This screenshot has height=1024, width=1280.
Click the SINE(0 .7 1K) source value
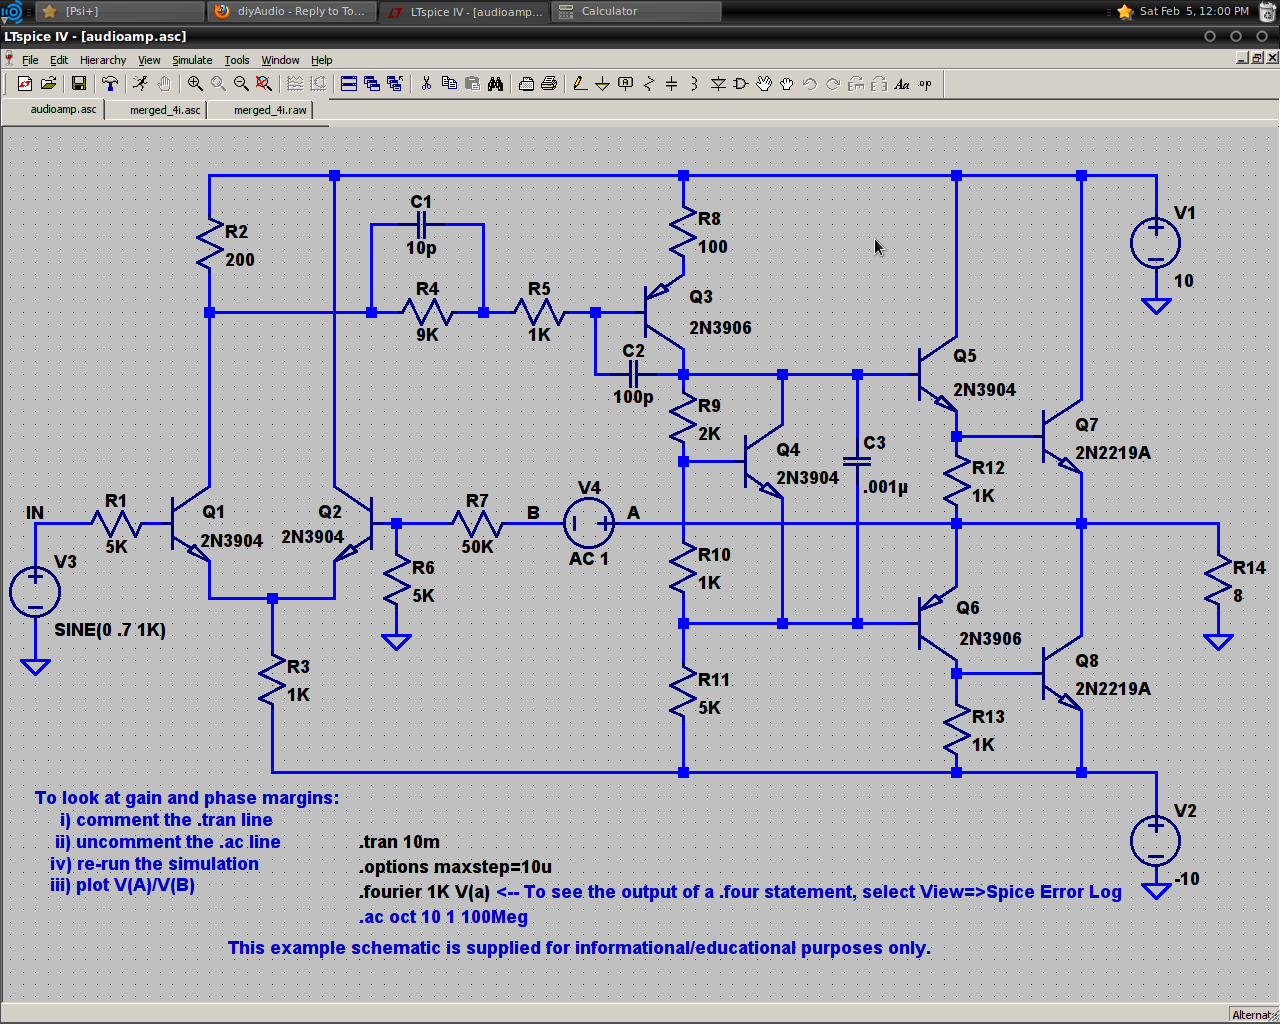pyautogui.click(x=110, y=630)
